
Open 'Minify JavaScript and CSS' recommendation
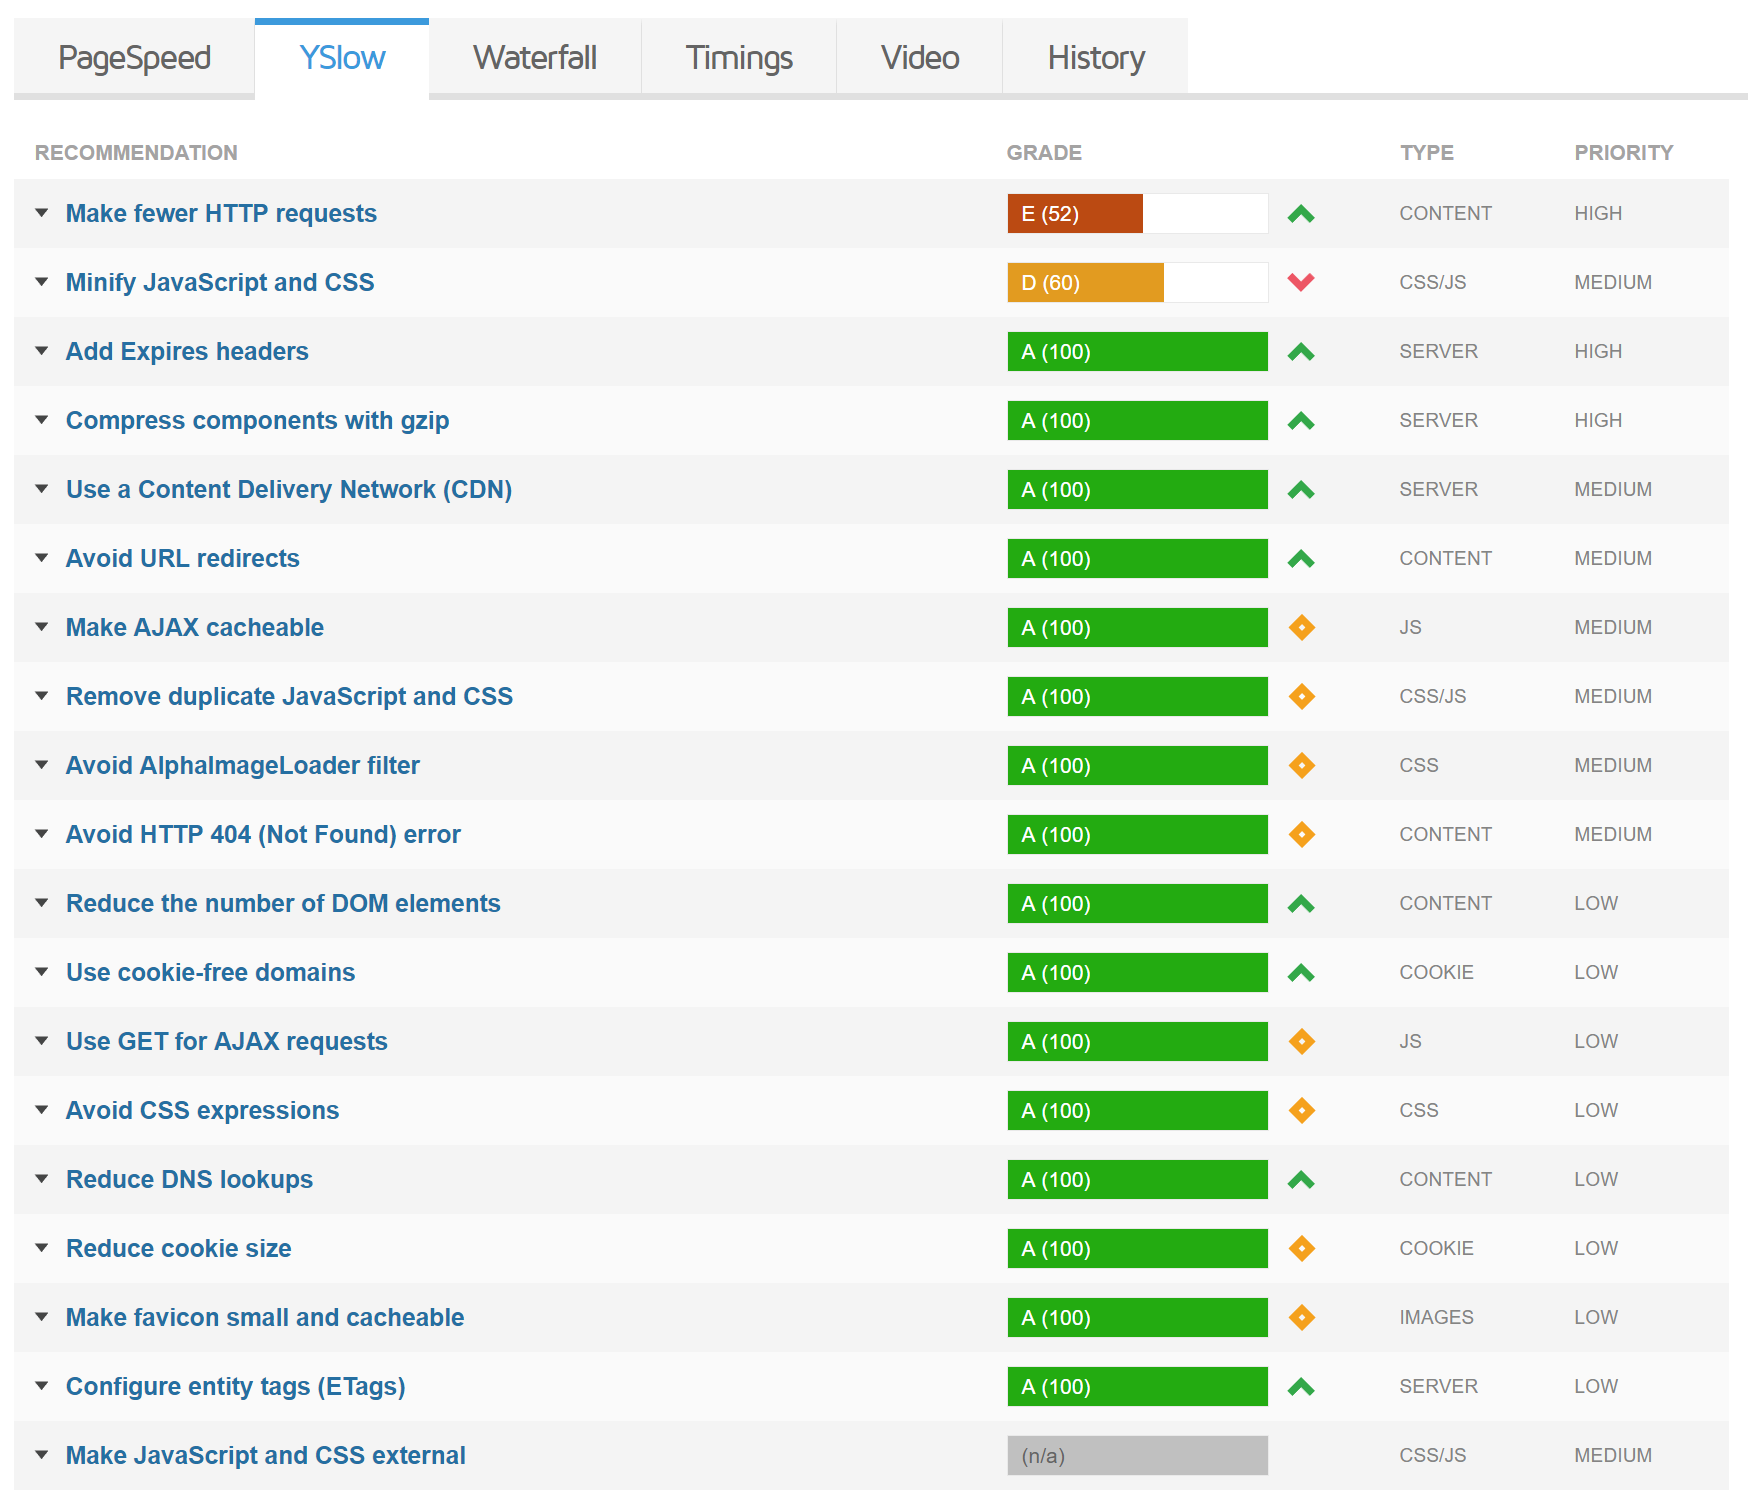(220, 282)
